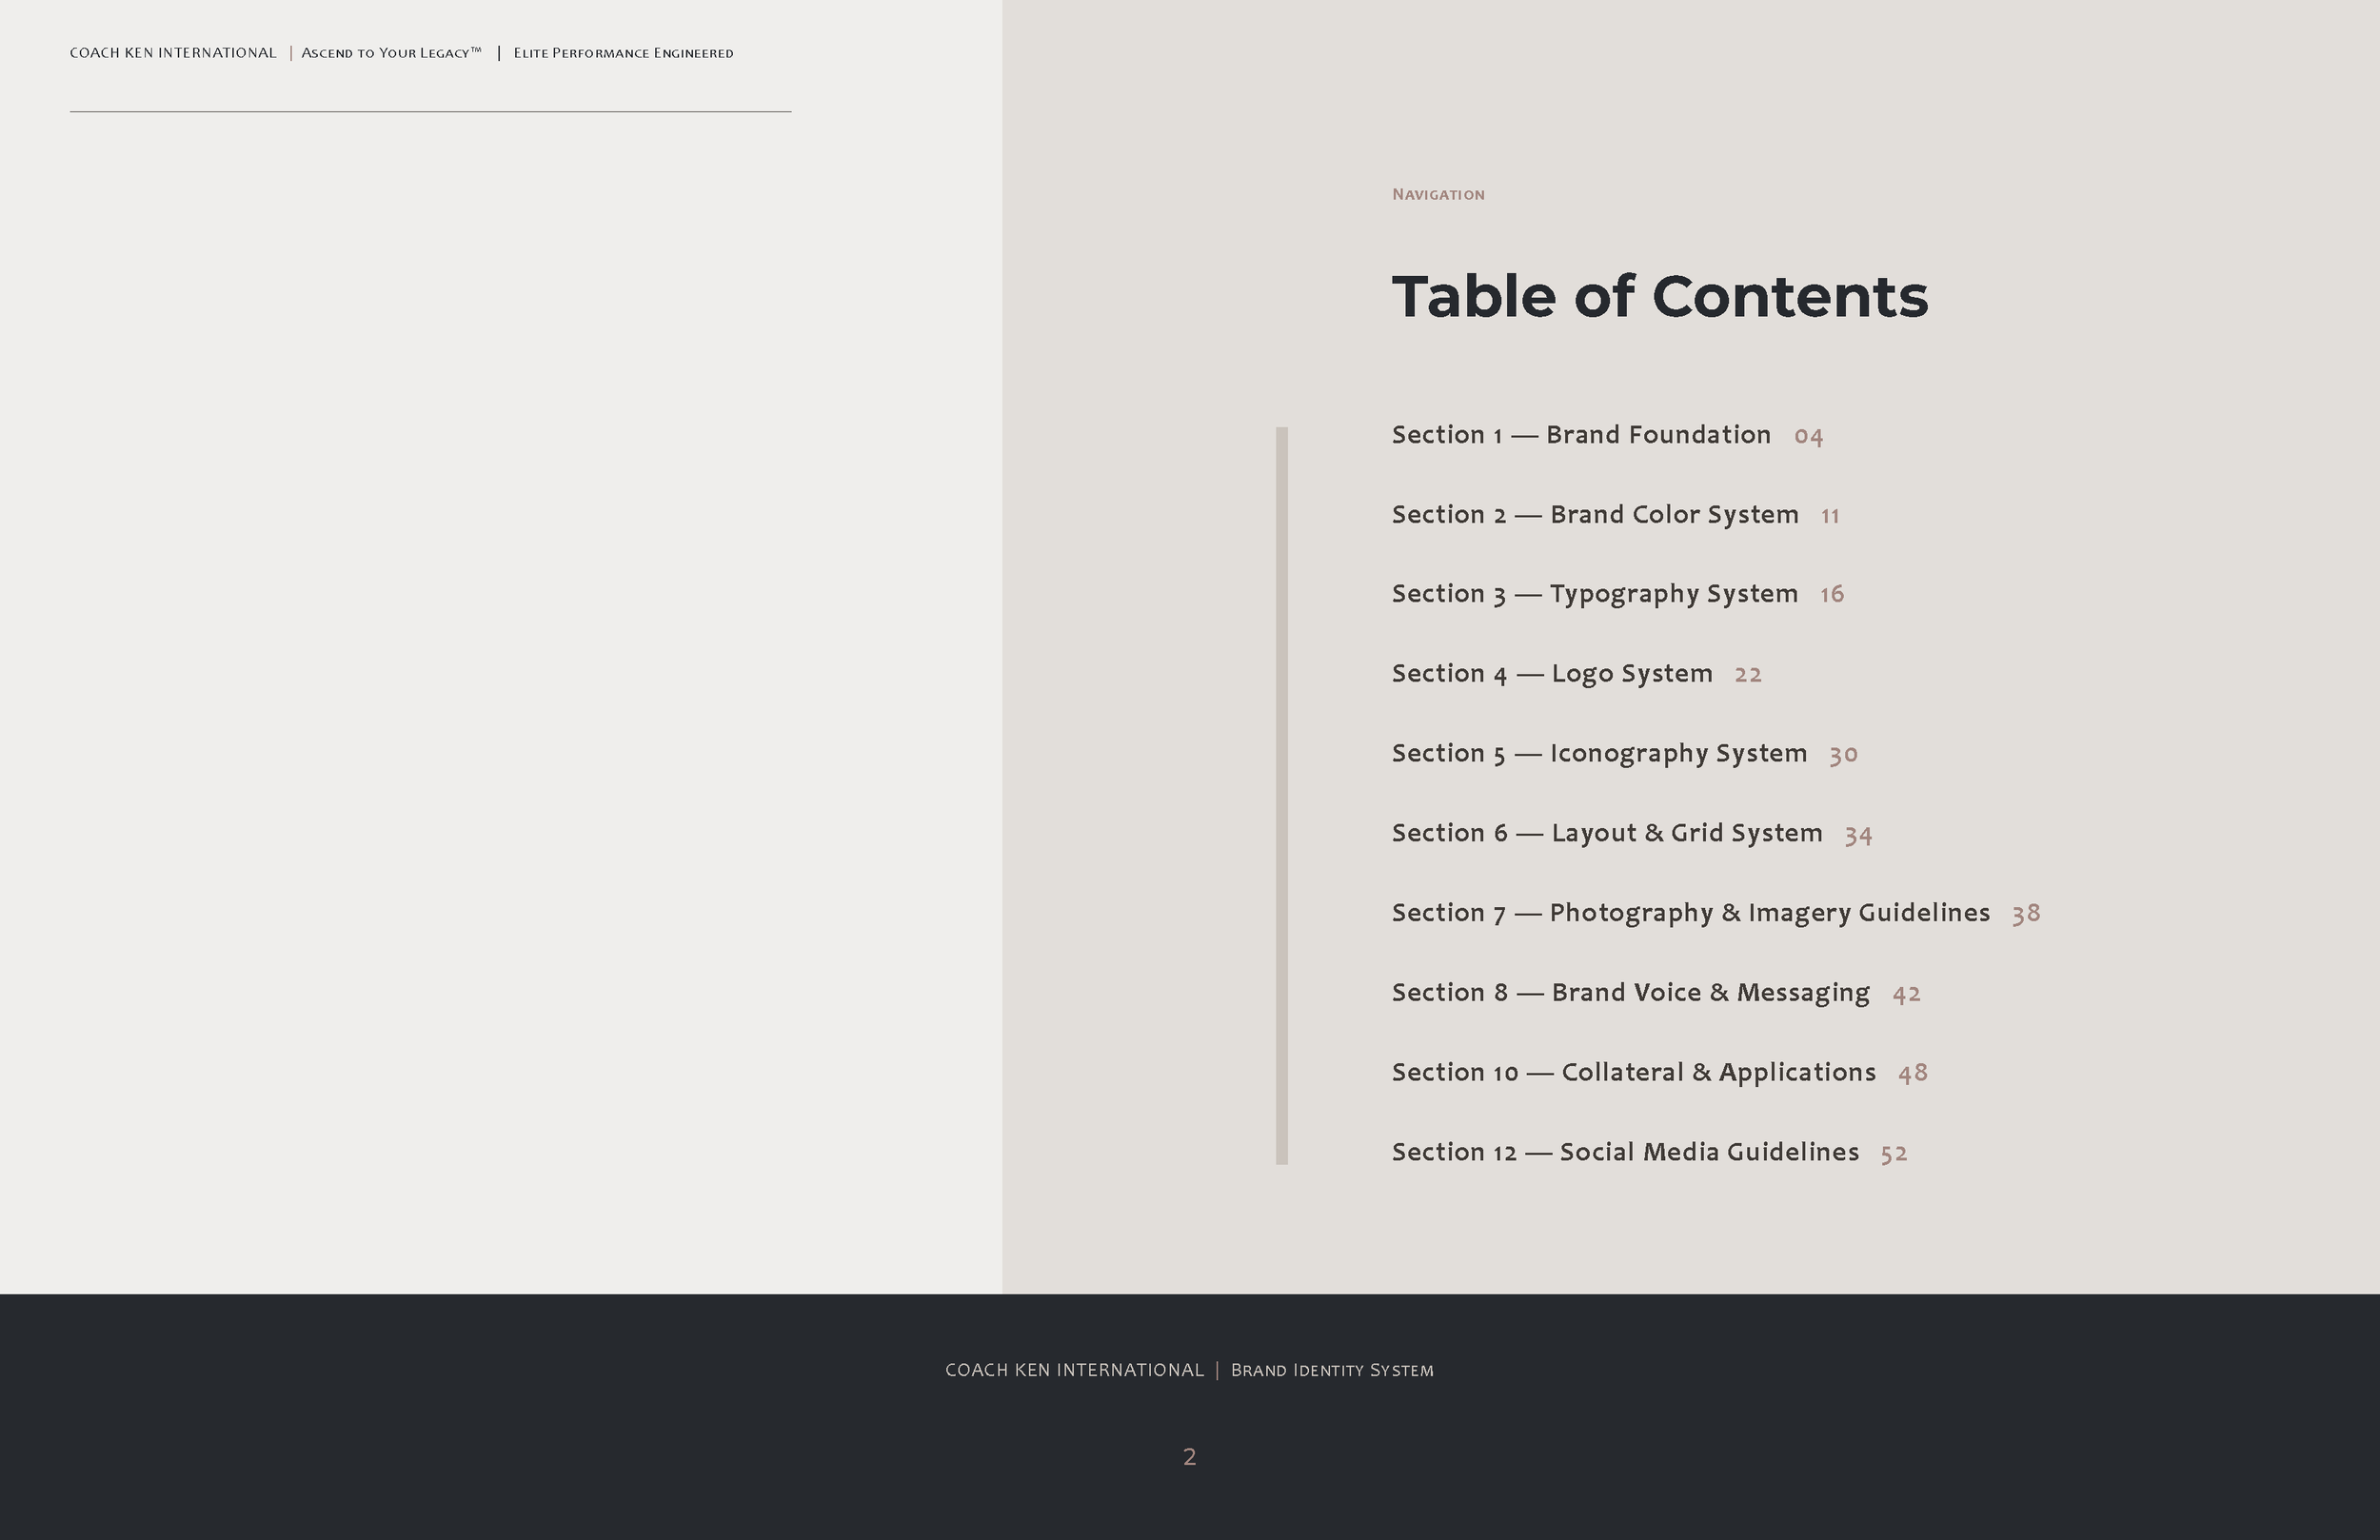Click the Navigation label above the heading
Image resolution: width=2380 pixels, height=1540 pixels.
click(1438, 194)
